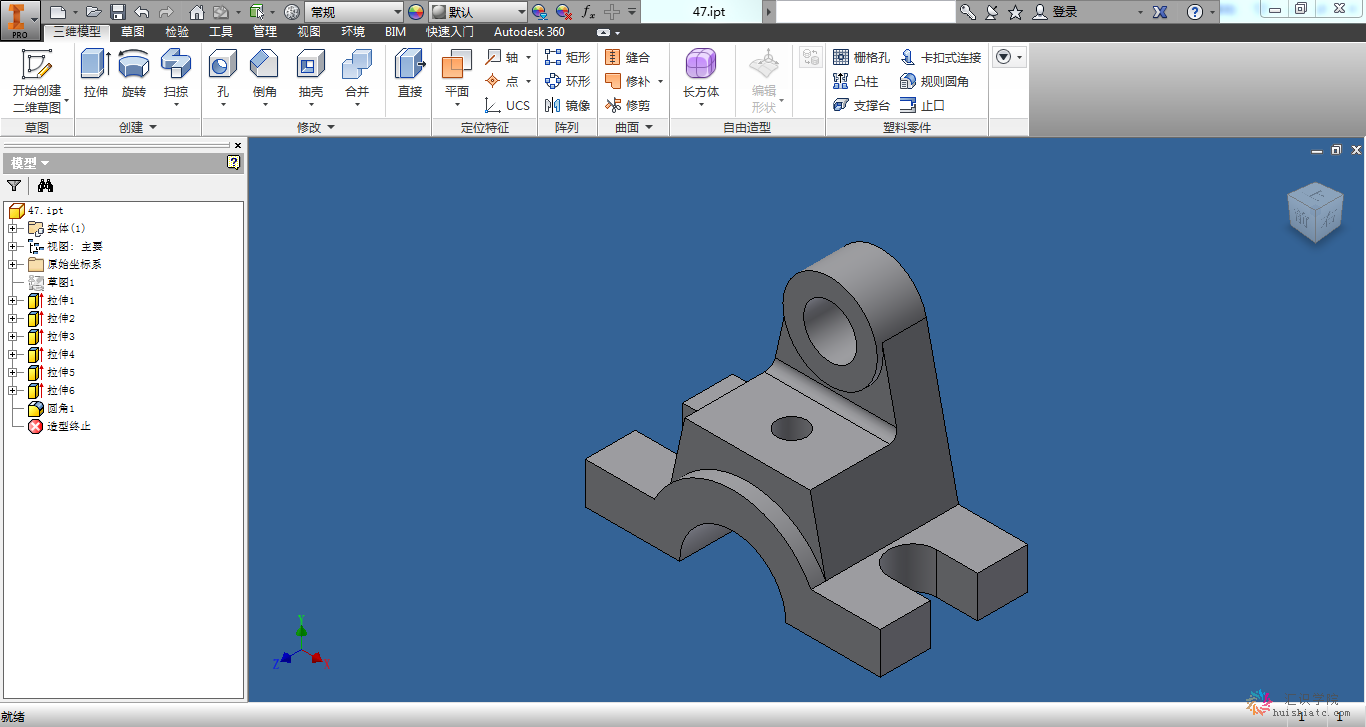Open the help question mark button

pyautogui.click(x=1195, y=12)
